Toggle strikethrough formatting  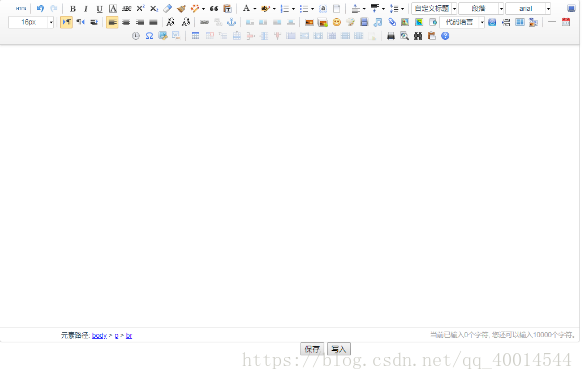pyautogui.click(x=126, y=9)
